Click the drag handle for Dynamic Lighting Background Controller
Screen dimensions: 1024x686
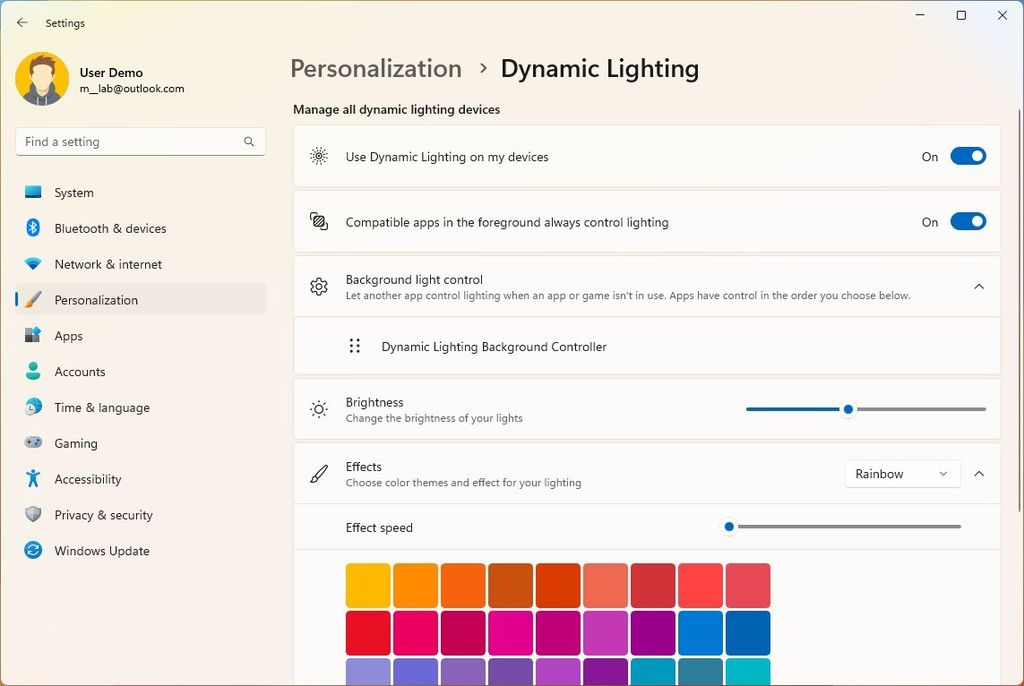tap(354, 345)
